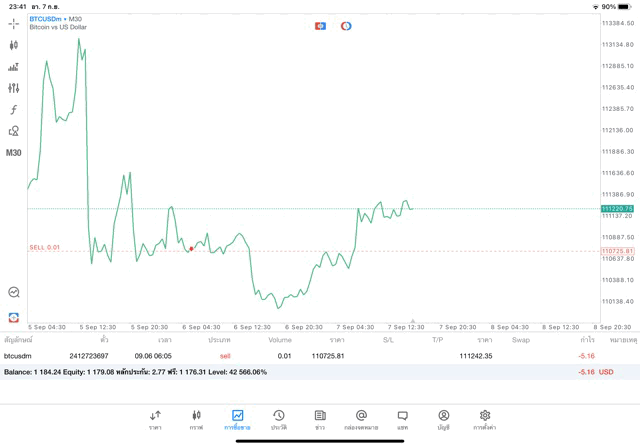Screen dimensions: 640x447
Task: Open M30 timeframe selector
Action: pyautogui.click(x=13, y=153)
